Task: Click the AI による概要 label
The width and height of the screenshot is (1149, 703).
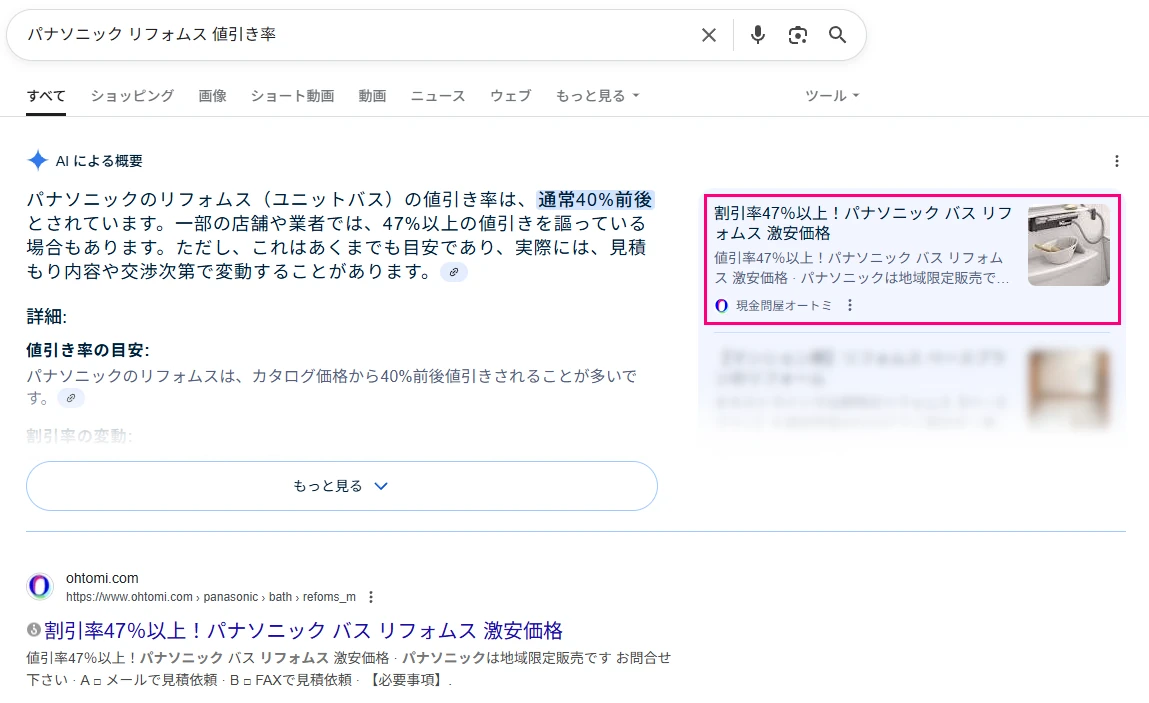Action: click(x=99, y=161)
